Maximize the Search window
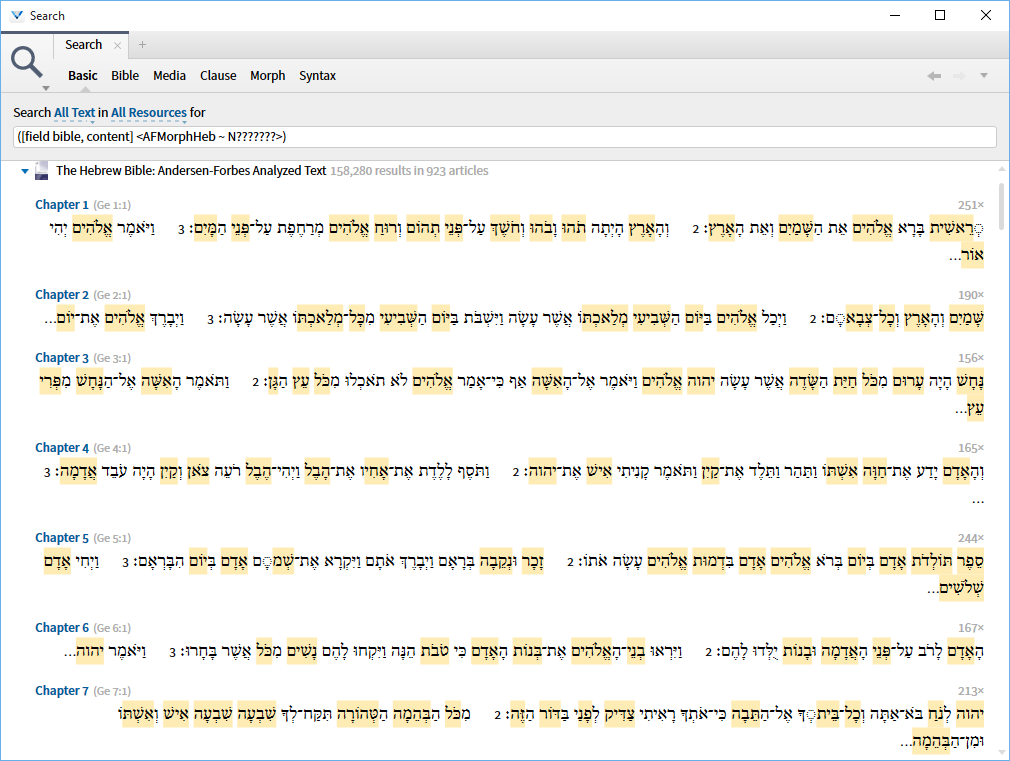This screenshot has height=761, width=1010. [x=940, y=15]
